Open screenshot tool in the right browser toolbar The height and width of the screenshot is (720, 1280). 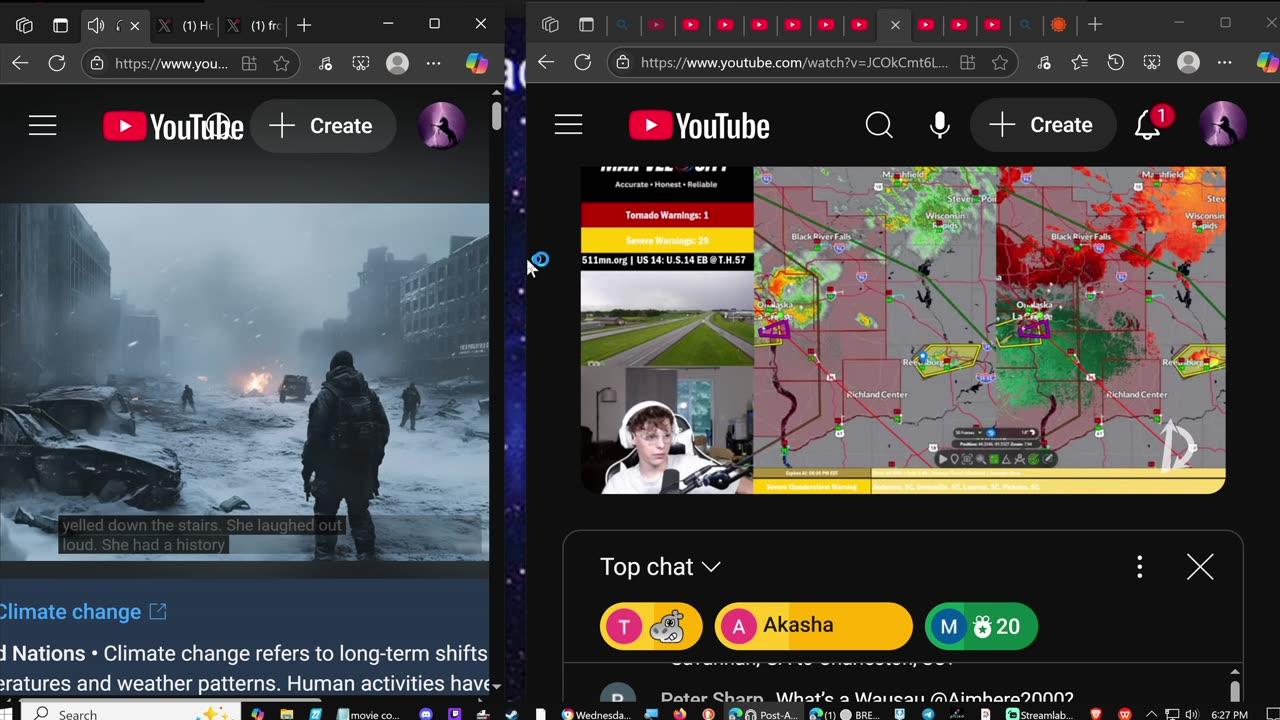point(1151,62)
